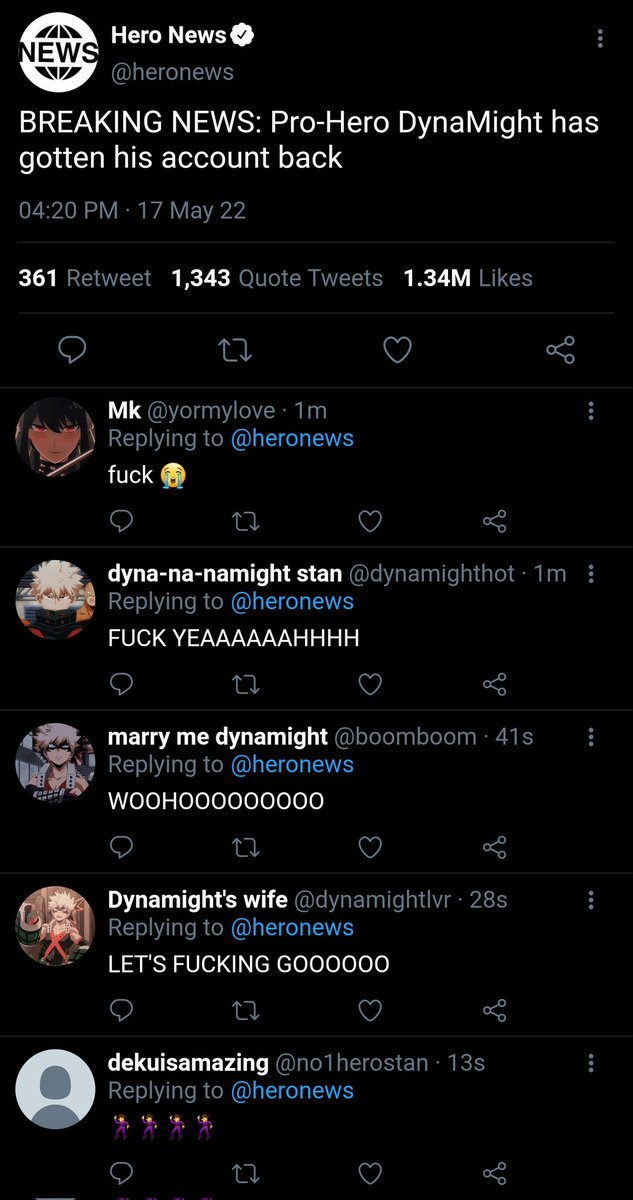Open more options menu on Mk's reply
Image resolution: width=633 pixels, height=1200 pixels.
[x=591, y=411]
